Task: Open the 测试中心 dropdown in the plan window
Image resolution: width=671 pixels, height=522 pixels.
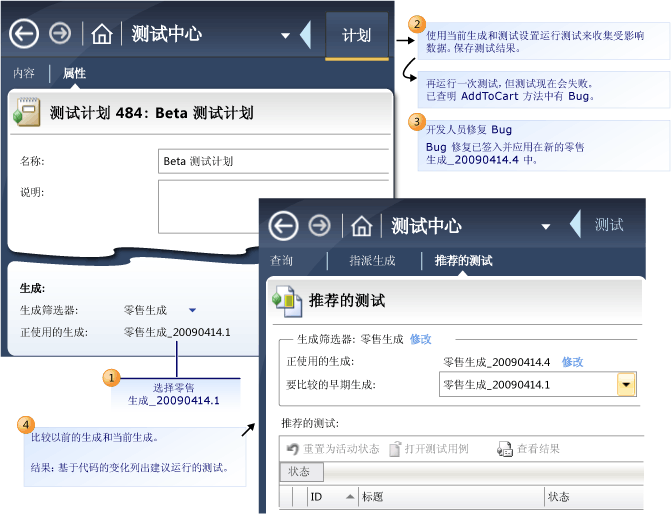Action: 285,36
